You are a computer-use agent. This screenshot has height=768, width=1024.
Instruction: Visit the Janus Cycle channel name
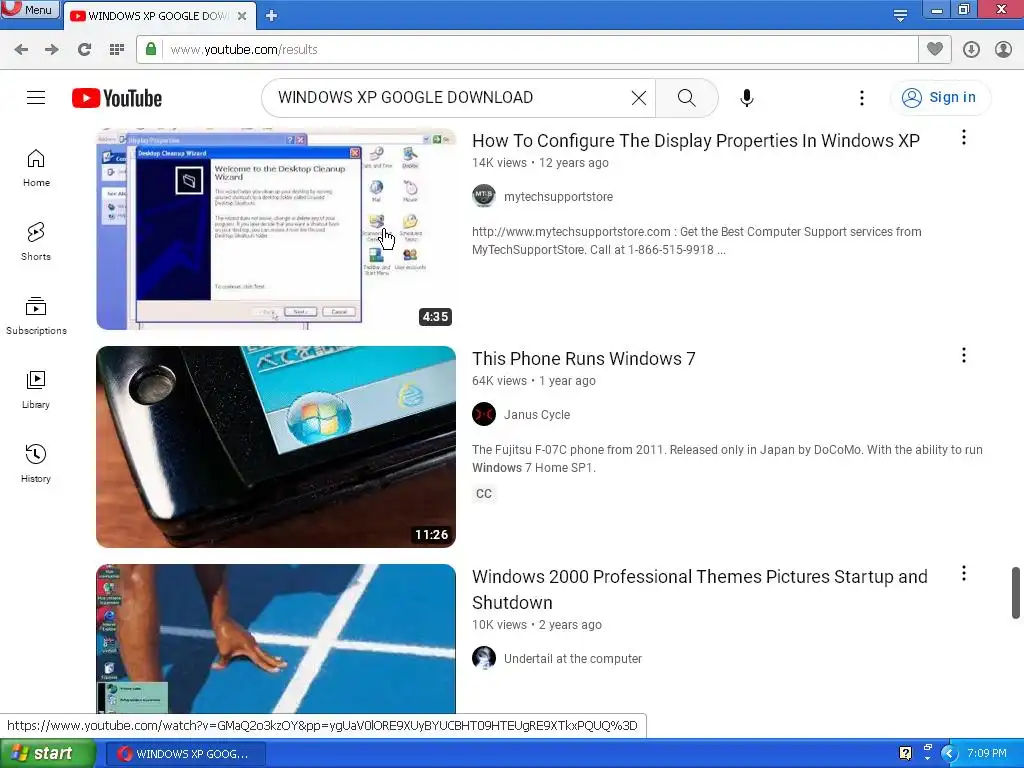point(537,415)
